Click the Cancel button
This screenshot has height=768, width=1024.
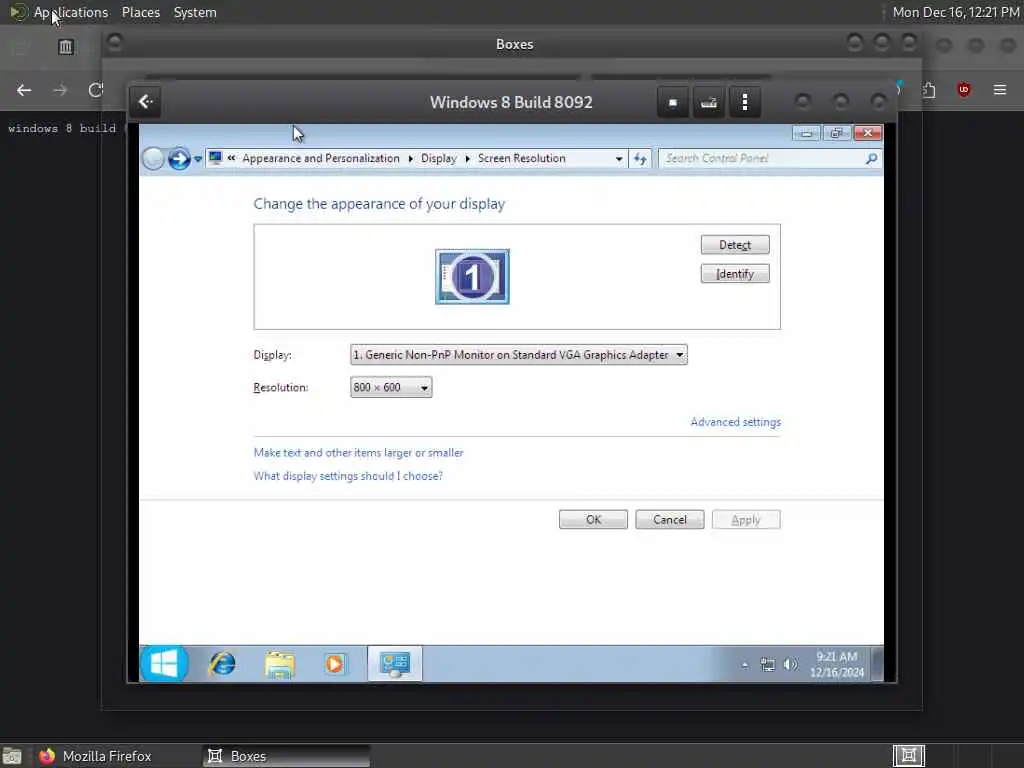(669, 519)
